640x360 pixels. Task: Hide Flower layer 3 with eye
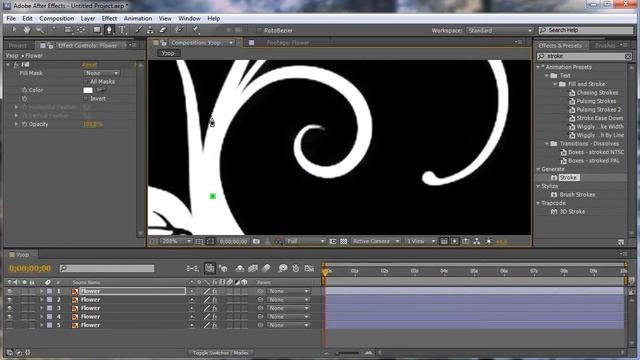[x=10, y=308]
